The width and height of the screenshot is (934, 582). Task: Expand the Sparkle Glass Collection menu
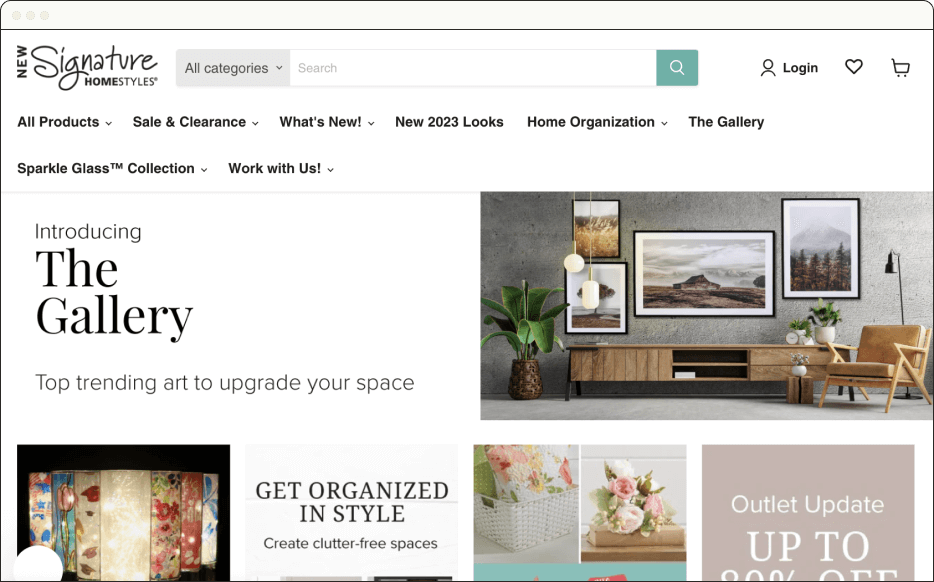point(112,169)
